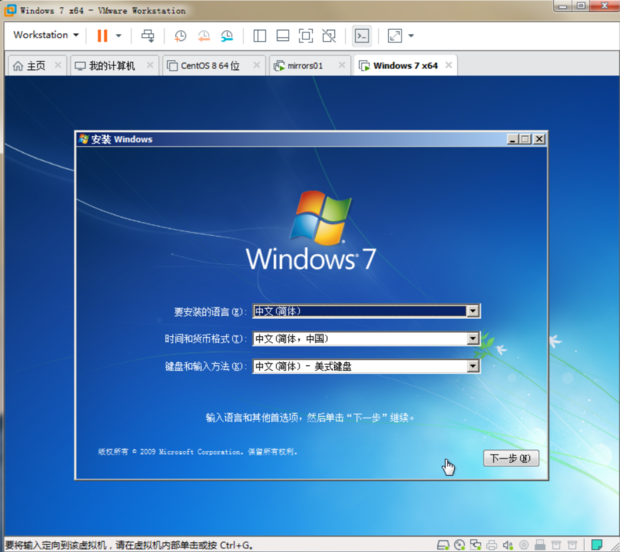Click the stretch guest display icon
Image resolution: width=620 pixels, height=552 pixels.
pos(395,36)
